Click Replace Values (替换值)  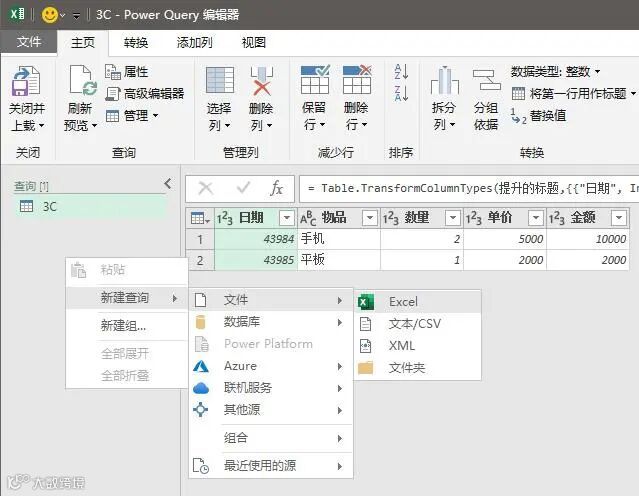[538, 116]
